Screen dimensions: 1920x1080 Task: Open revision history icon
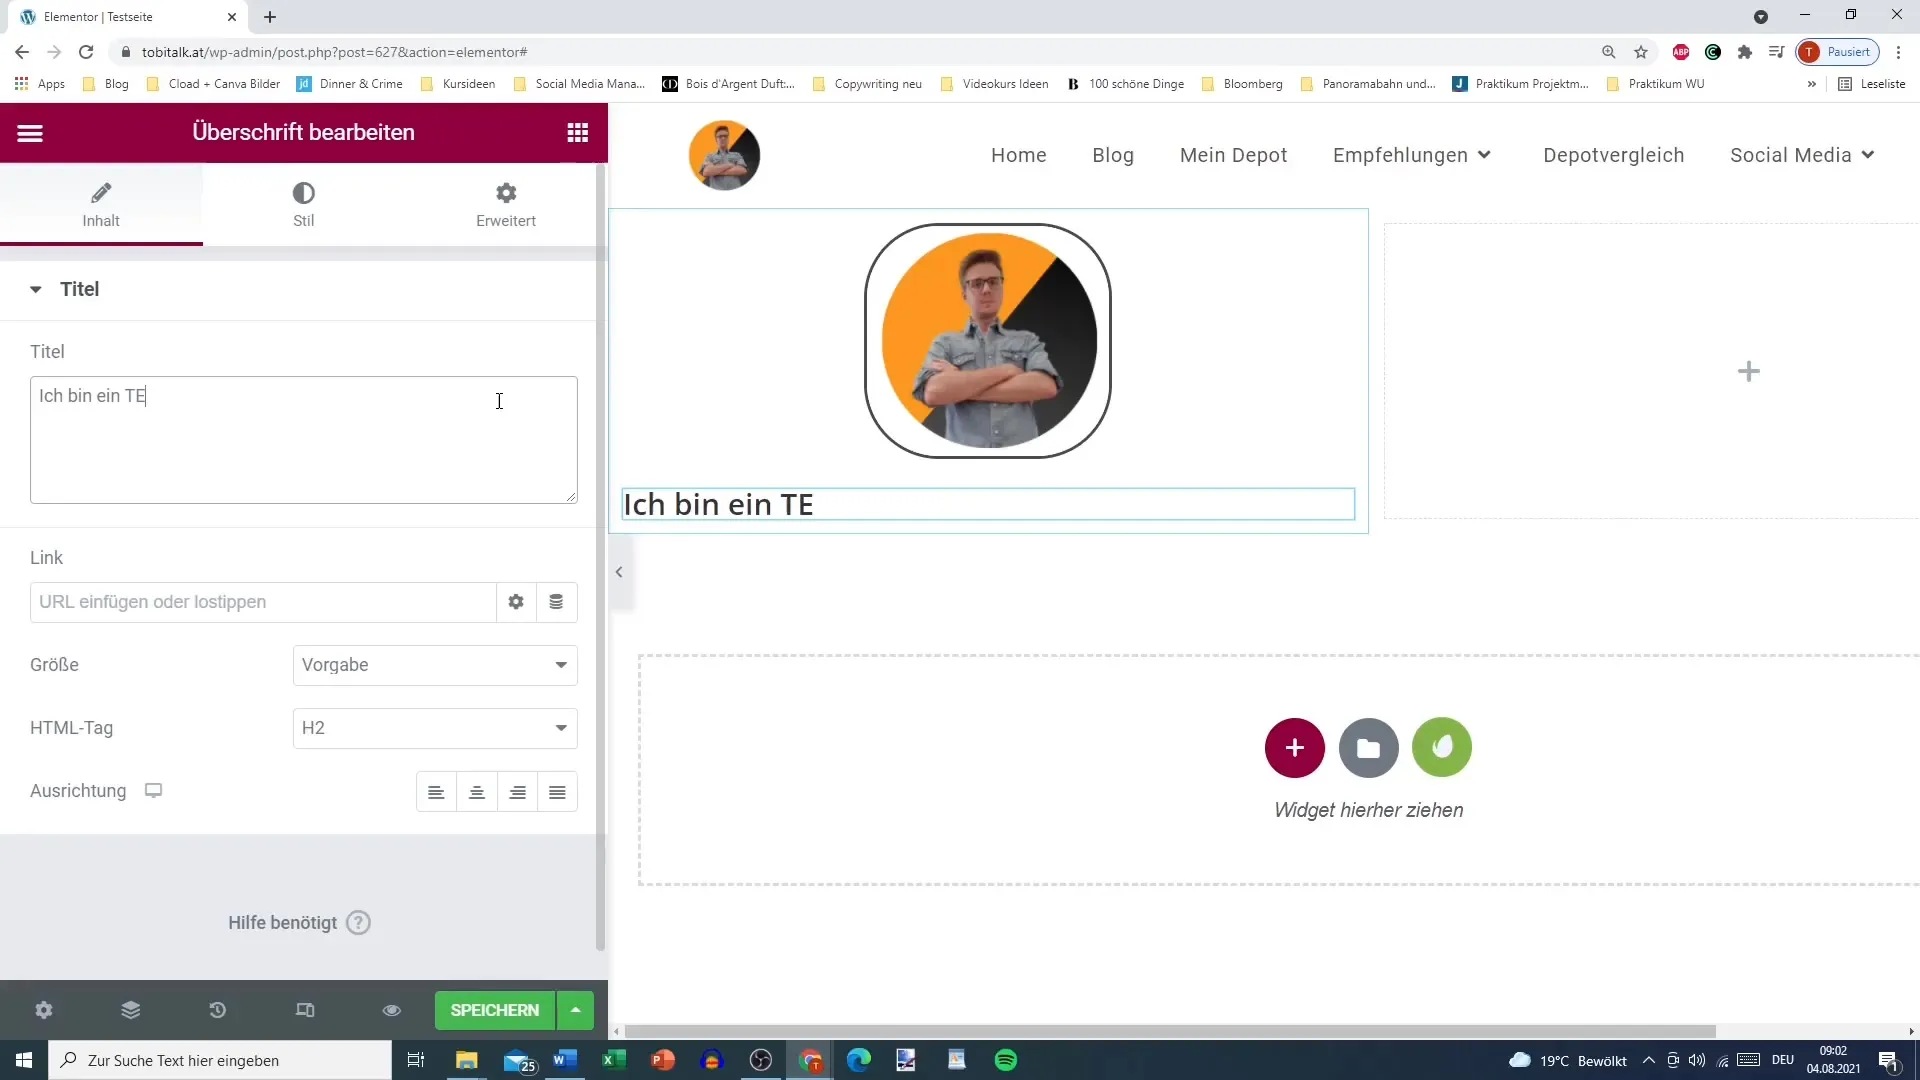(218, 1010)
